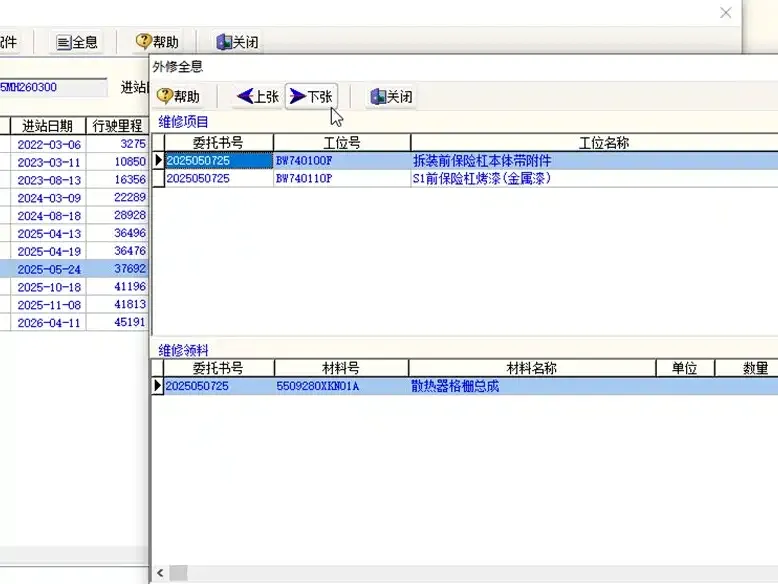Select the row dated 2024-08-18

pos(74,215)
